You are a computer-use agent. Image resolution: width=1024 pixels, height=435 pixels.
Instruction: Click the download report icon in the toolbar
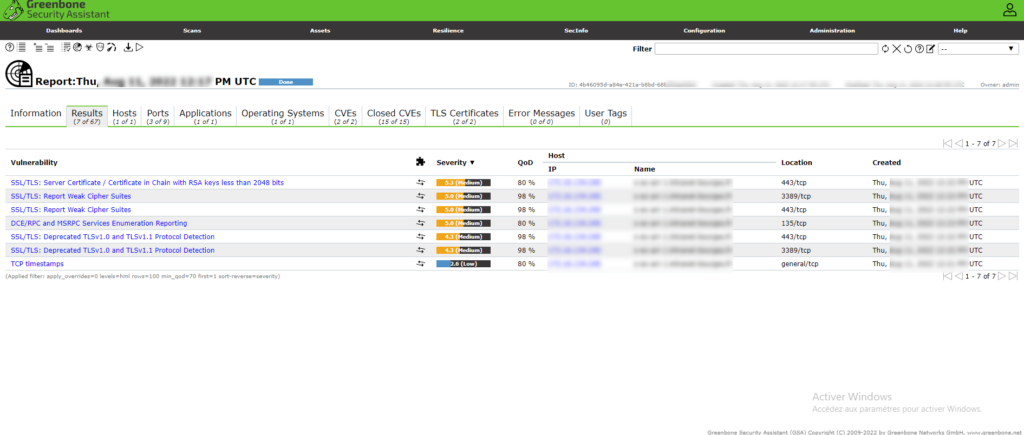[x=128, y=47]
